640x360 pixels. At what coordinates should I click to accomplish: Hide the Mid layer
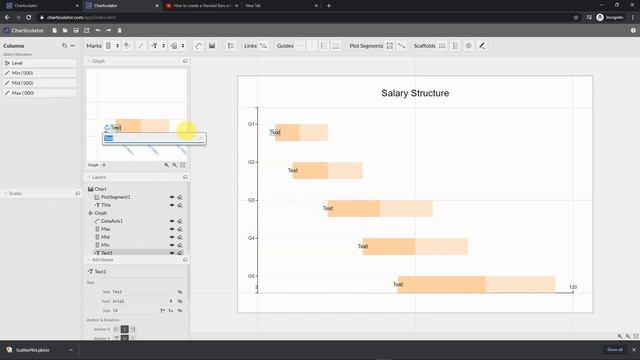tap(172, 237)
